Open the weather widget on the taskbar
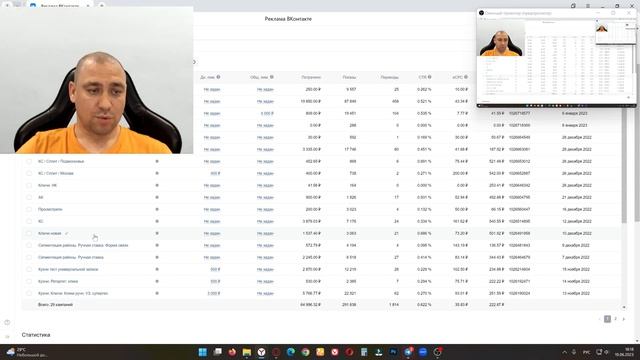Viewport: 640px width, 360px height. 27,352
